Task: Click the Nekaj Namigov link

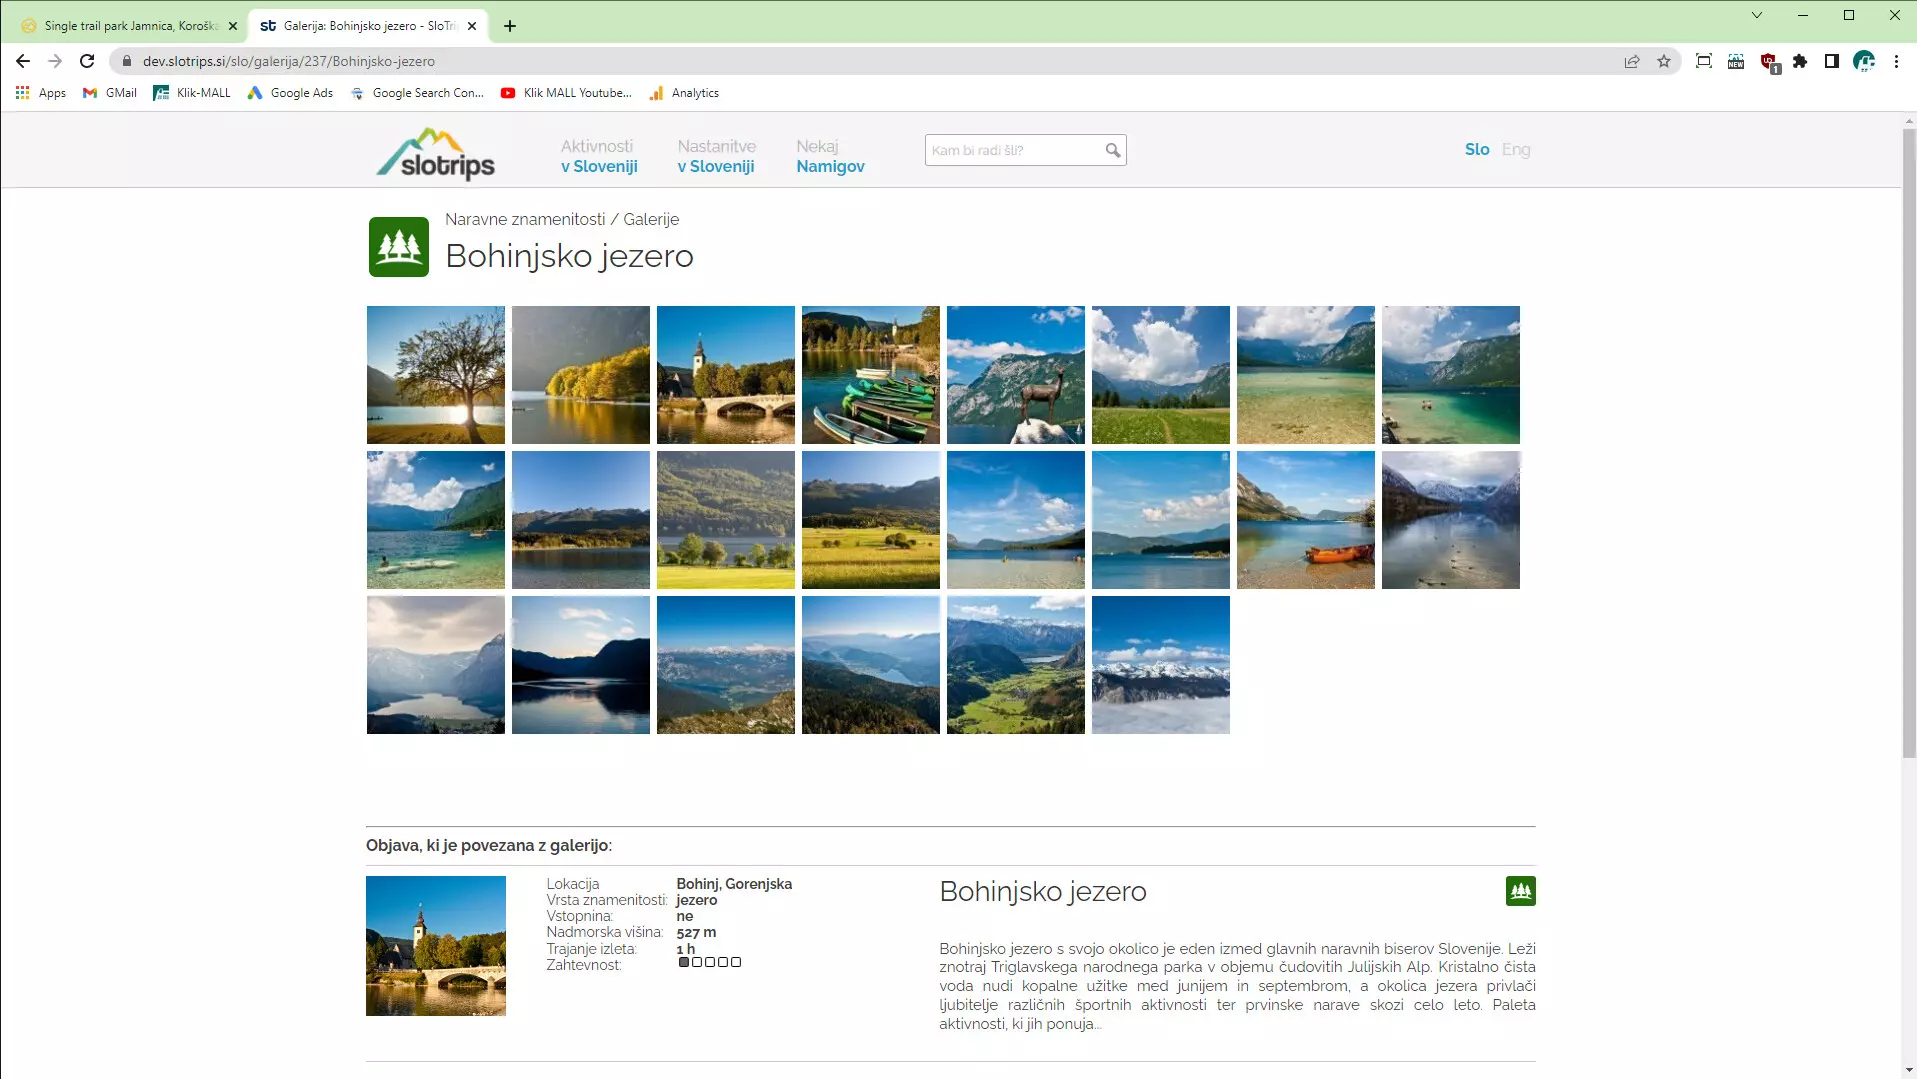Action: click(830, 156)
